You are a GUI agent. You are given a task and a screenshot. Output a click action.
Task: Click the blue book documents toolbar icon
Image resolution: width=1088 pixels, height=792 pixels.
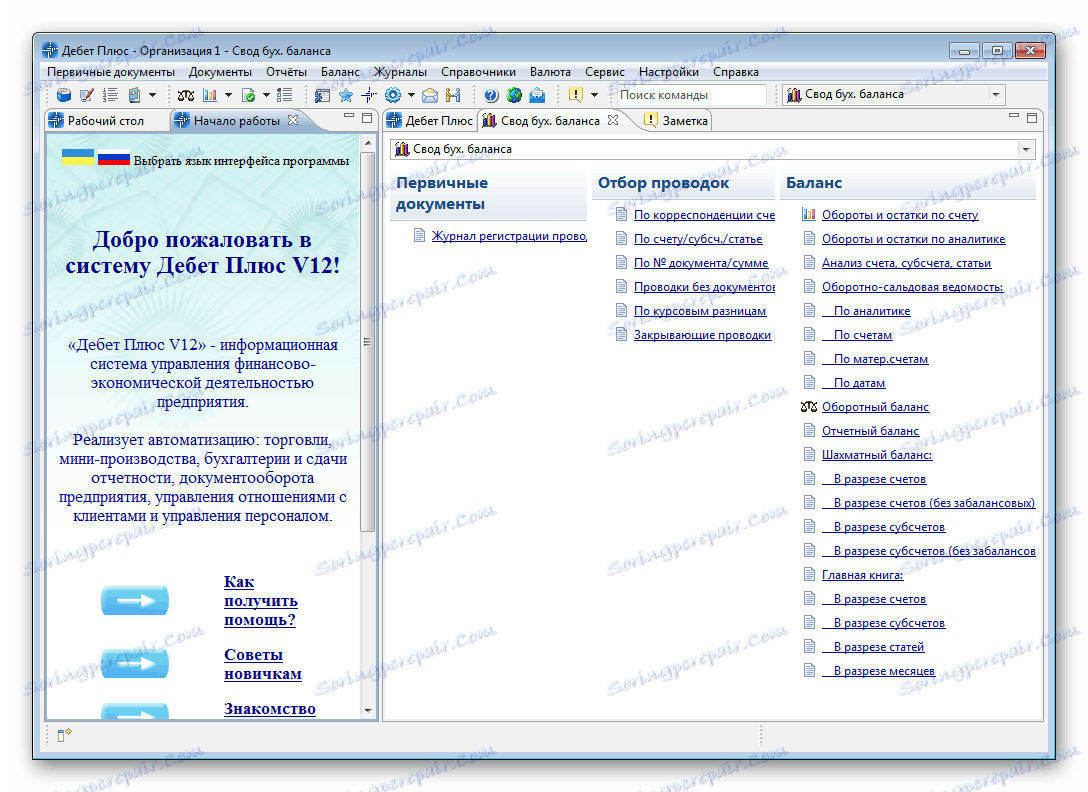coord(135,95)
